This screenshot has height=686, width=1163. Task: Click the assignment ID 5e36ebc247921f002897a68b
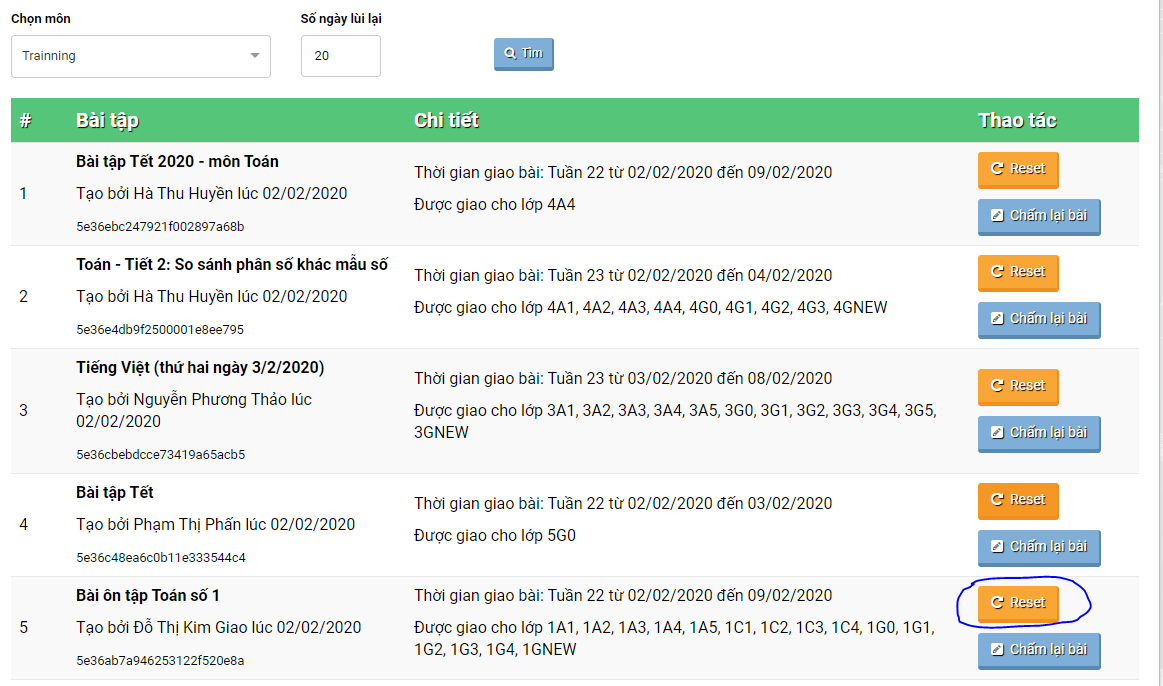coord(160,227)
